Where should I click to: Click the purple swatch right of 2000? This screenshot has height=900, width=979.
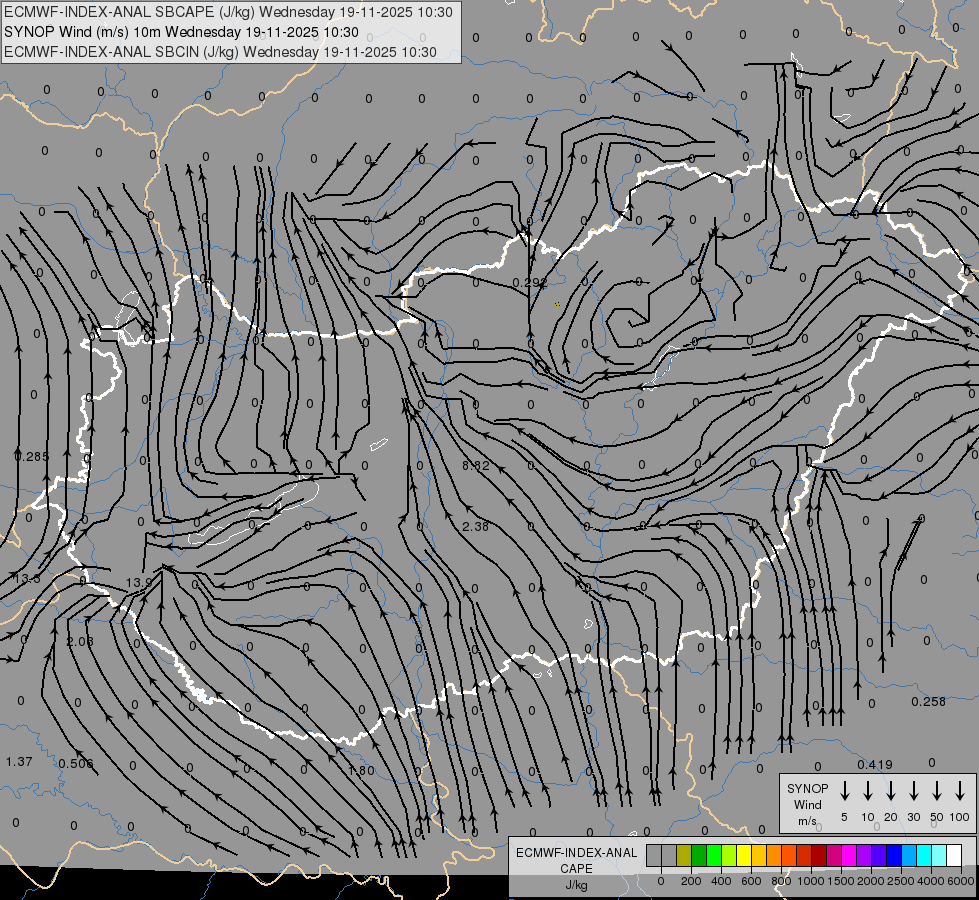879,855
